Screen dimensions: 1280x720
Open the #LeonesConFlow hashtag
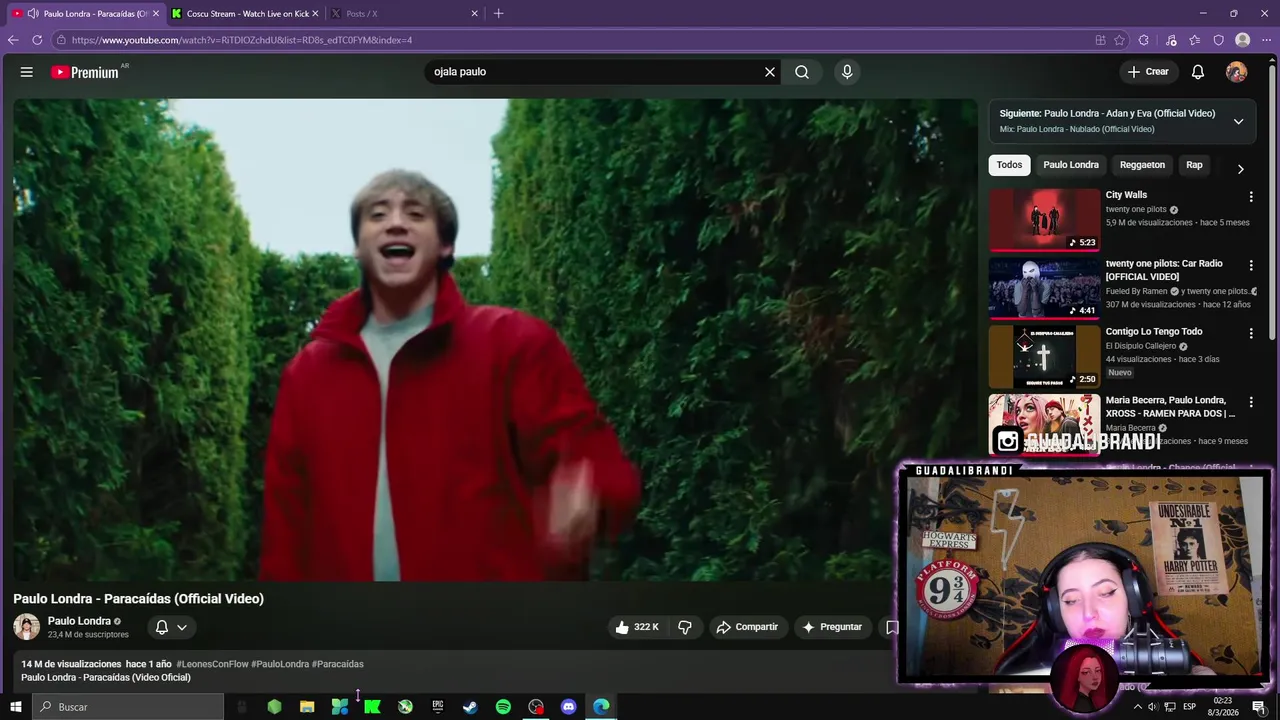[212, 664]
